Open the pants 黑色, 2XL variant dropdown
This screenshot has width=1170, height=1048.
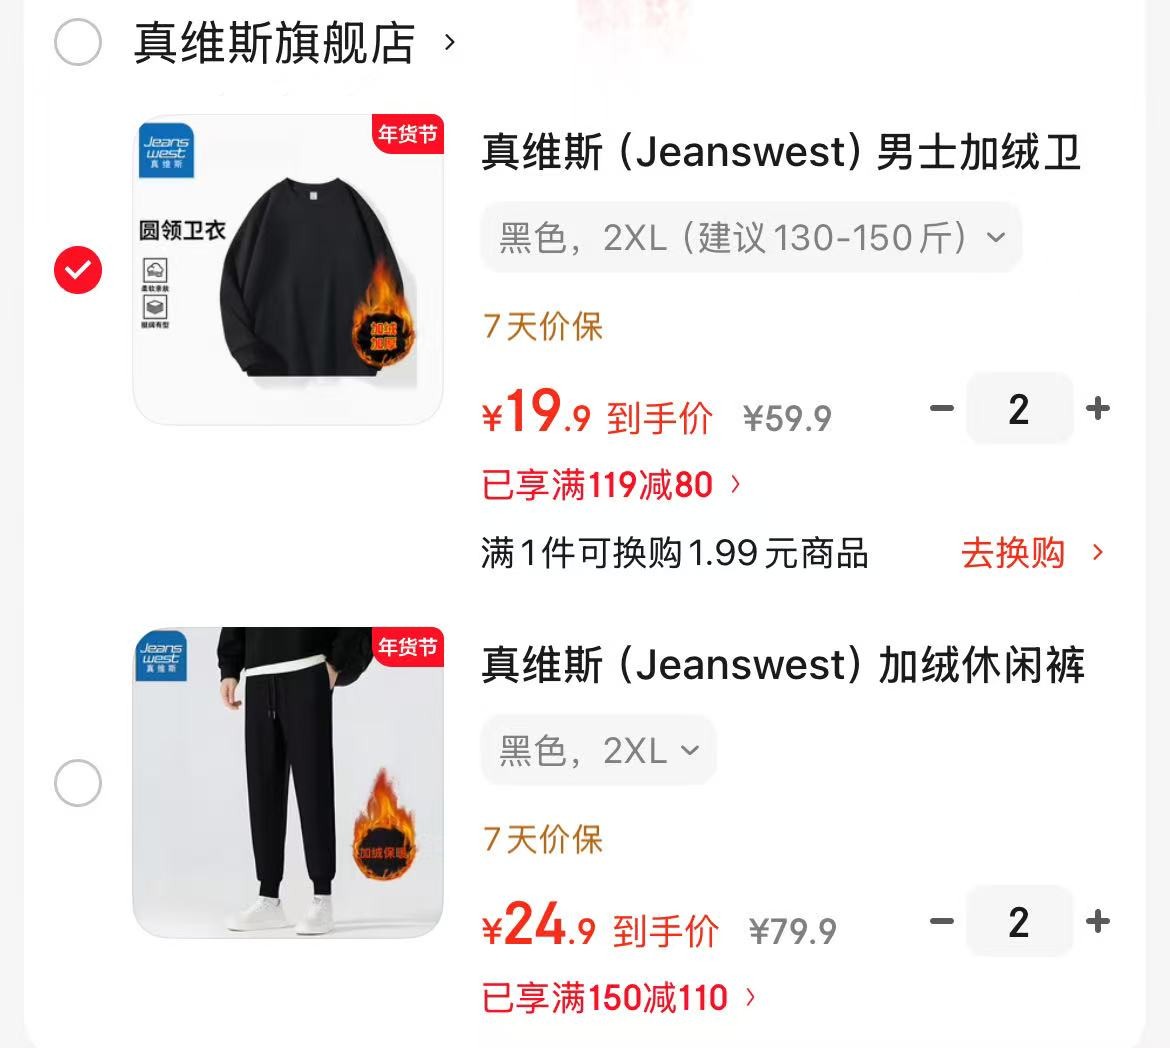598,750
